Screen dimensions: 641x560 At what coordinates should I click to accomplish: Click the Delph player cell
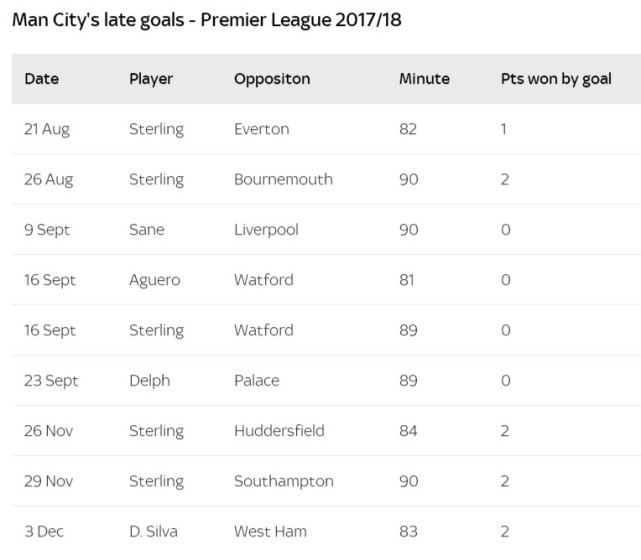tap(150, 380)
